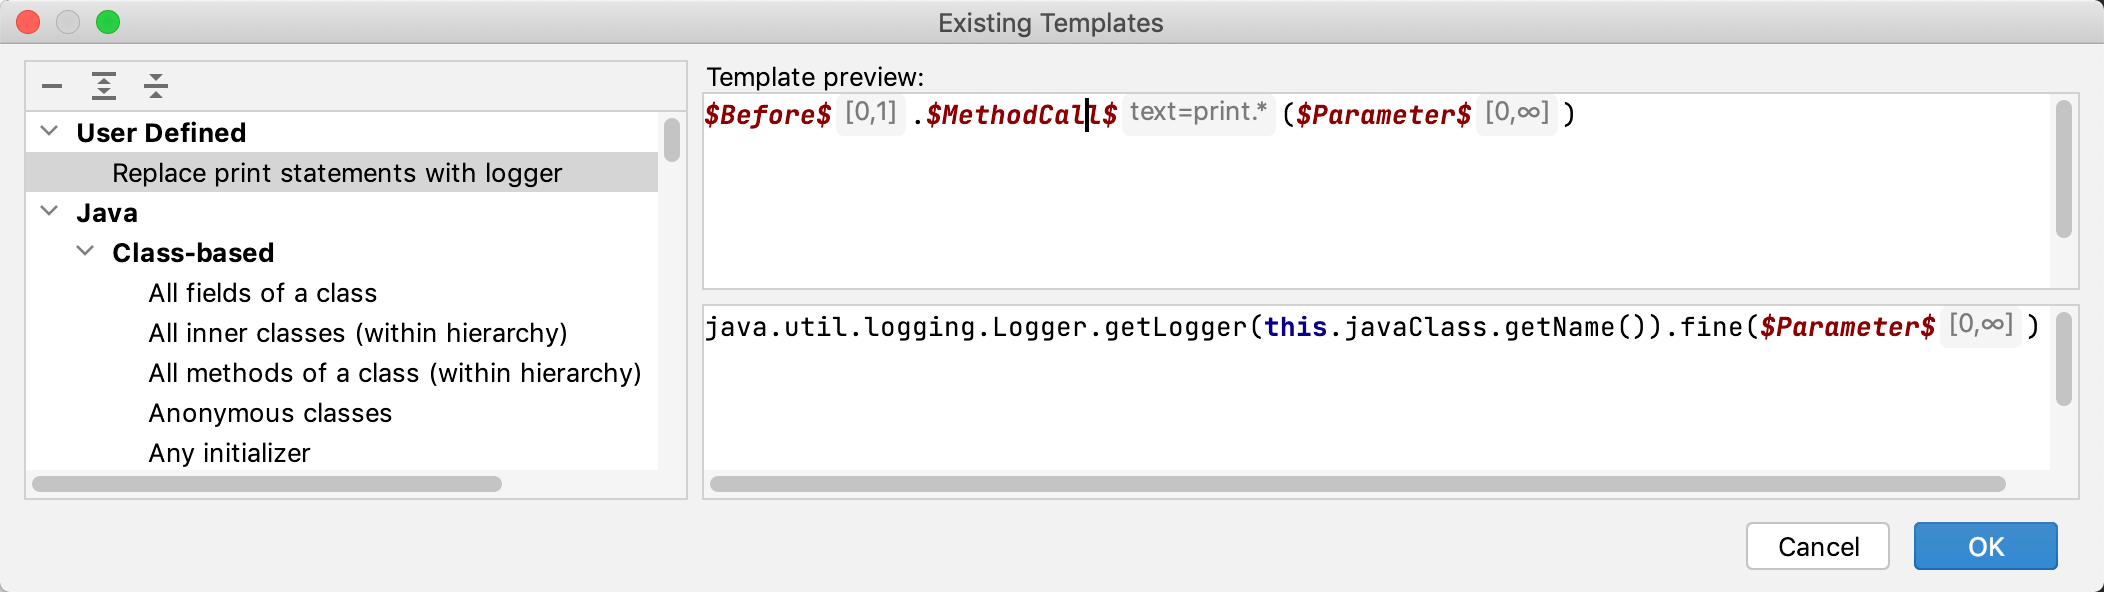Click the Java category label
2104x592 pixels.
click(x=107, y=213)
